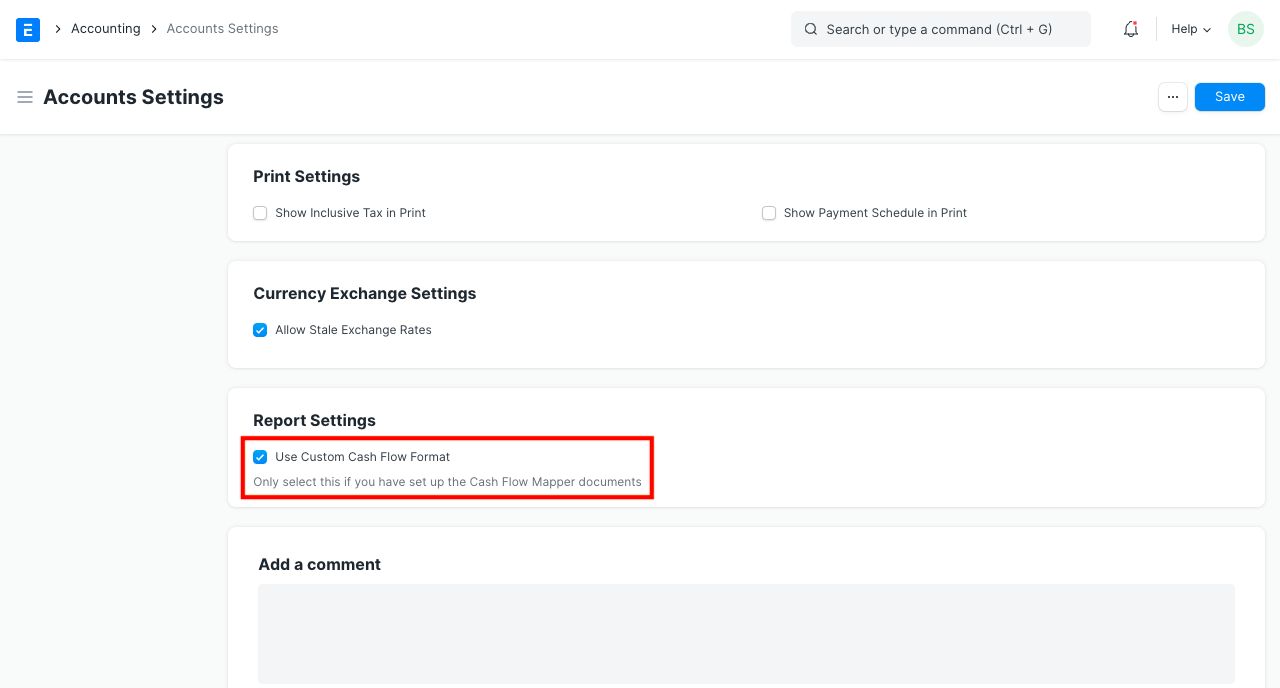The image size is (1280, 688).
Task: Open the Help dropdown
Action: [x=1190, y=29]
